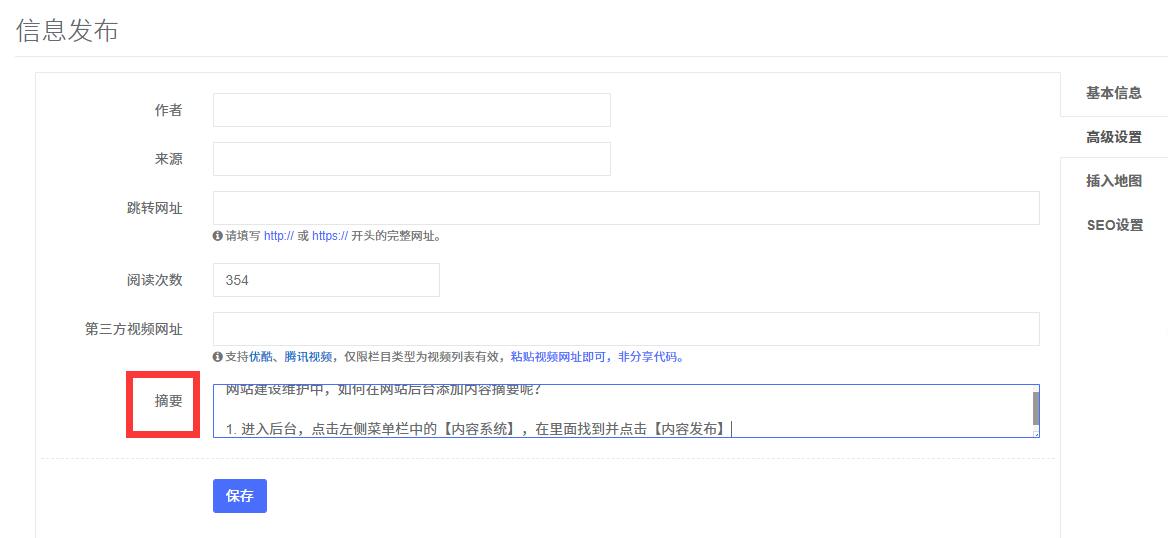Click the https:// hint text

[x=330, y=237]
